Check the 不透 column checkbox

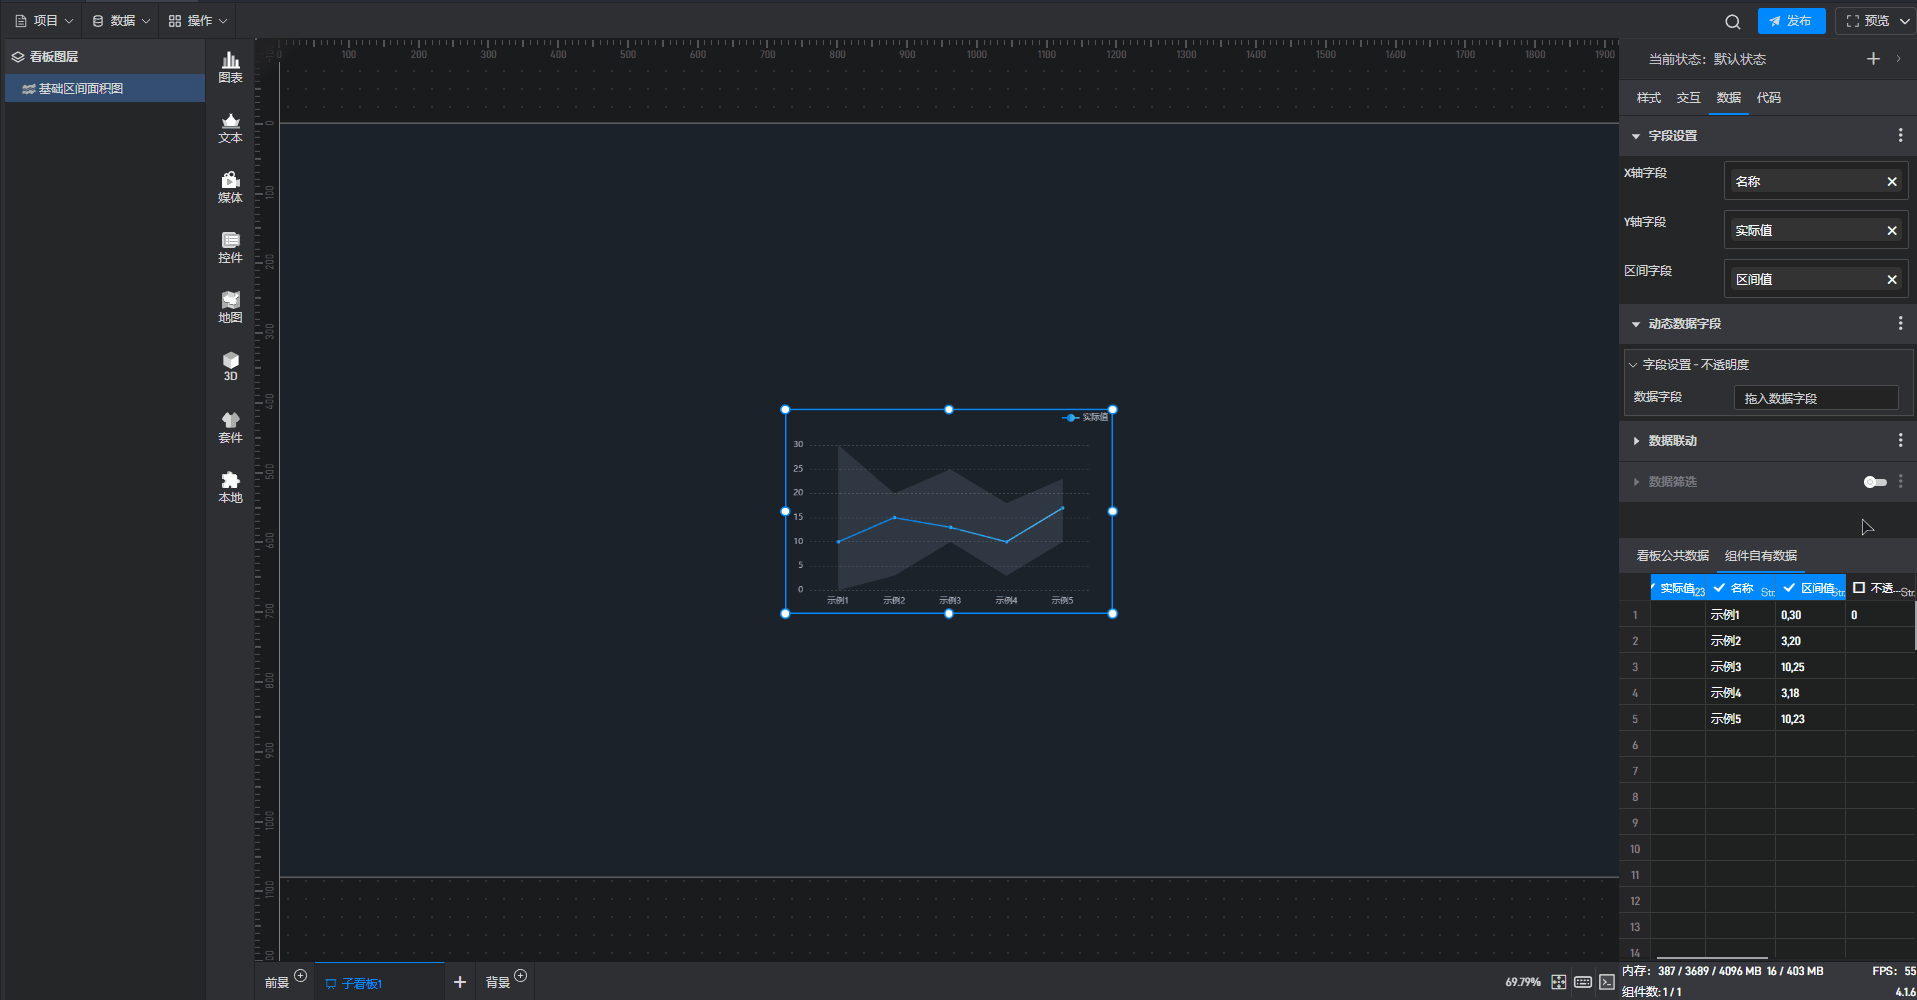click(x=1859, y=588)
